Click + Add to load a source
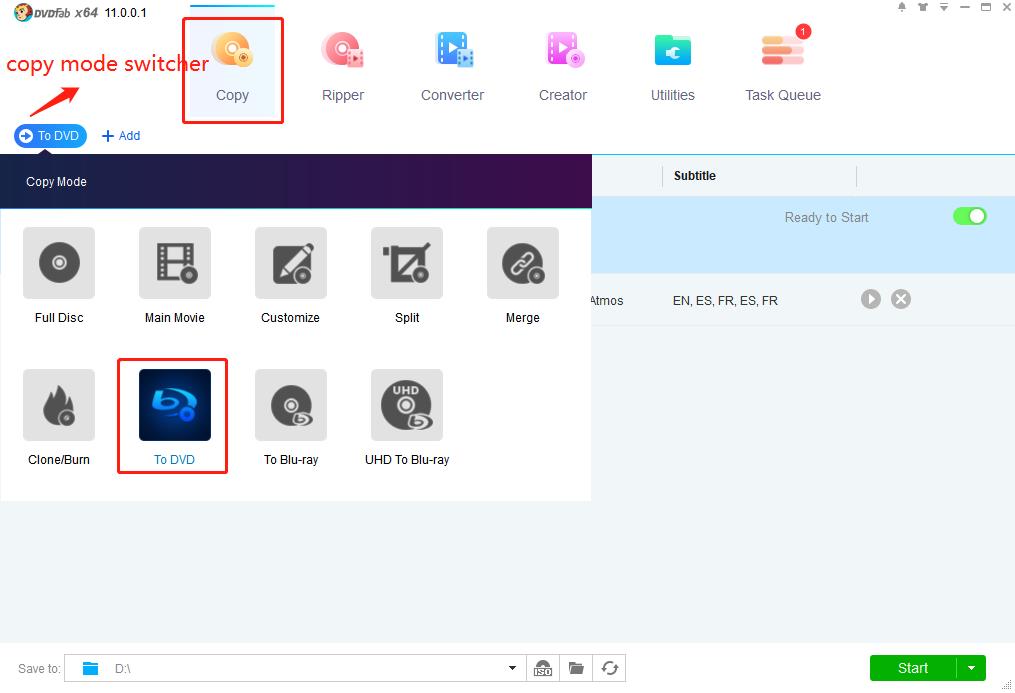The image size is (1015, 693). 121,135
